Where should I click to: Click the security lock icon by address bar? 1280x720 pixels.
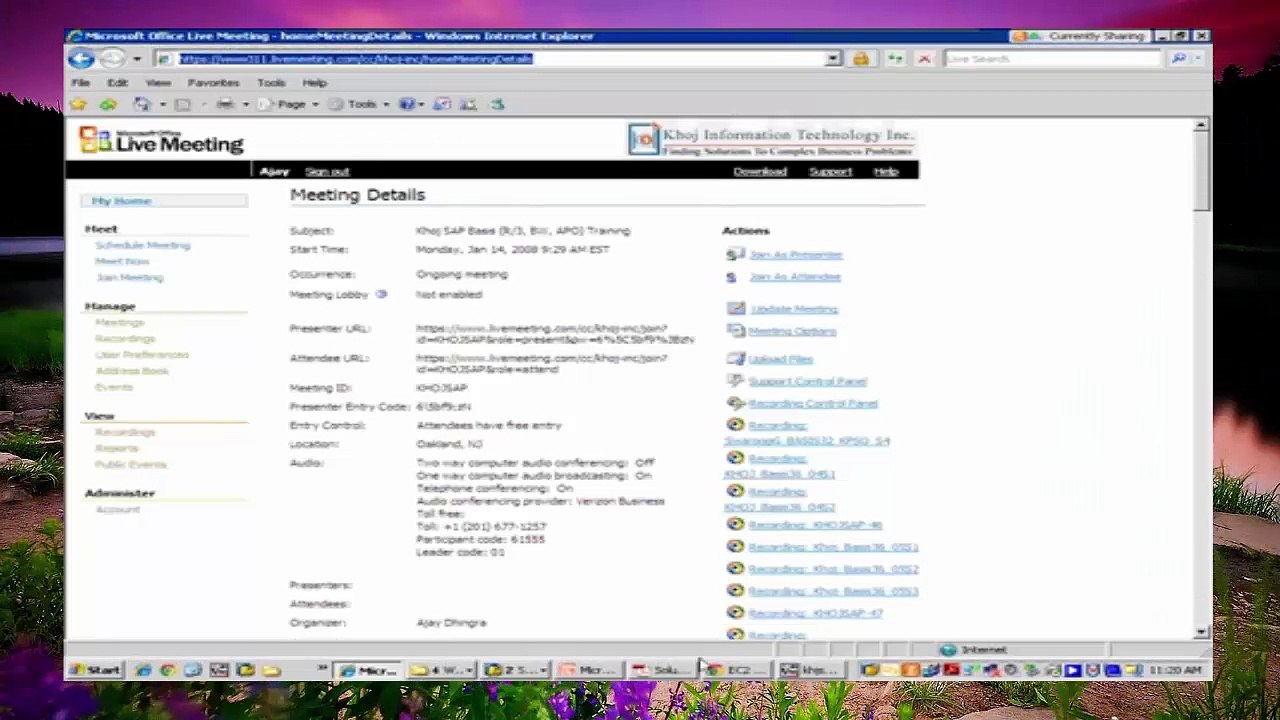[x=861, y=59]
